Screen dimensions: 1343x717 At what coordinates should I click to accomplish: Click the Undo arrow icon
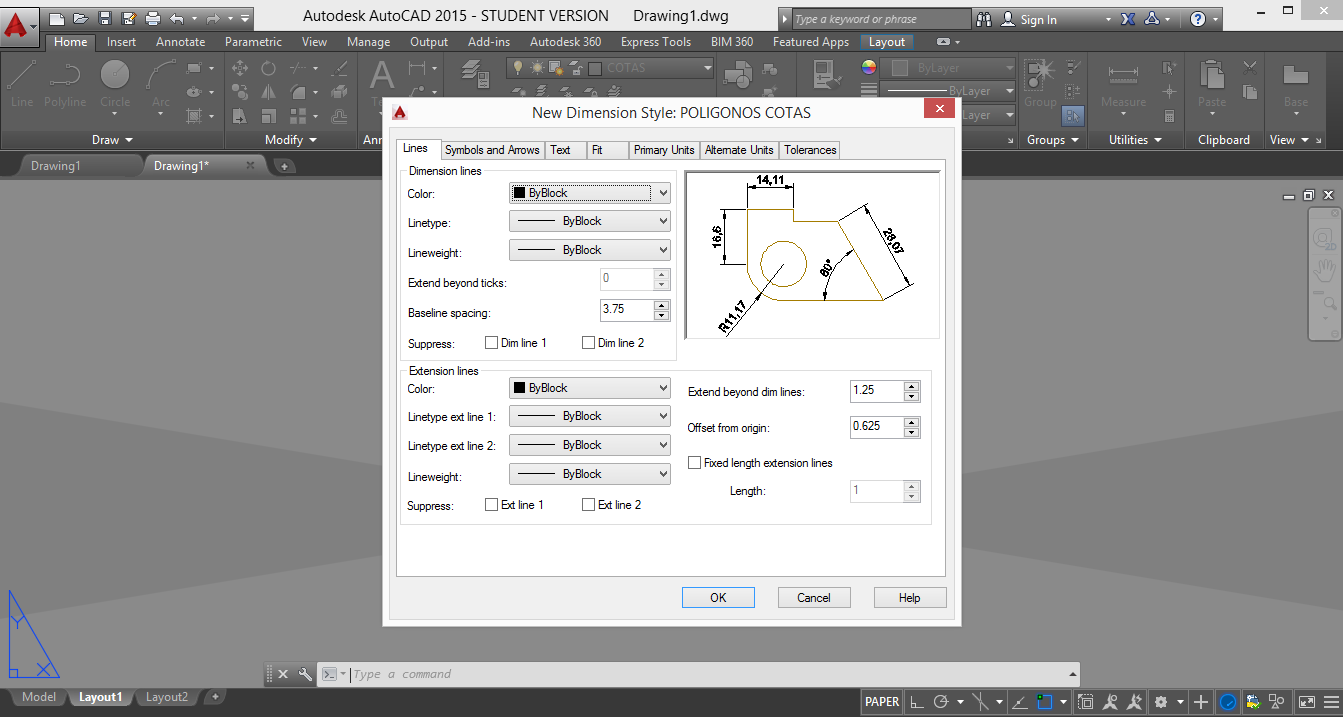[176, 18]
